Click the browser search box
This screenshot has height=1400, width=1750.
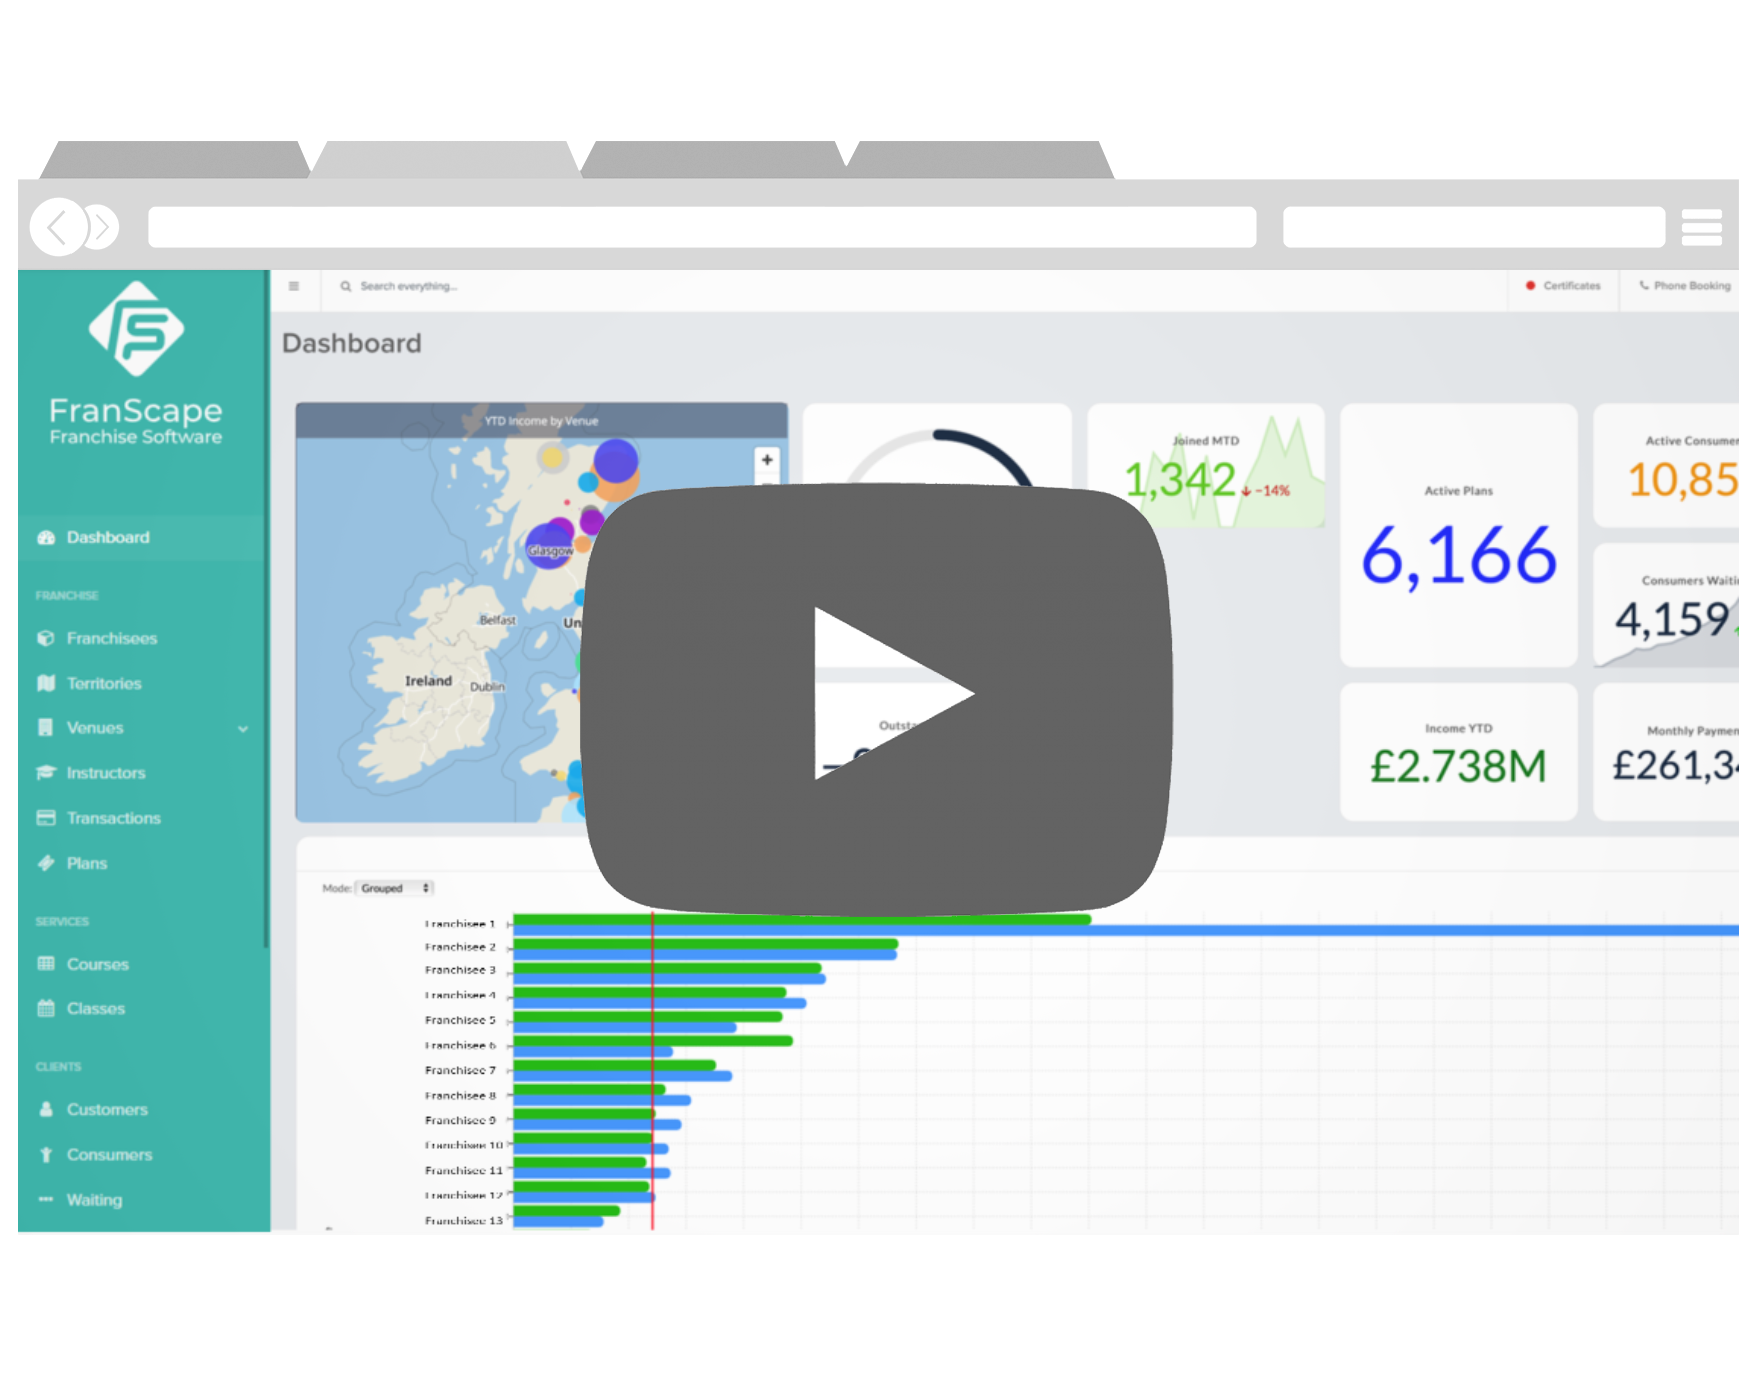[1474, 228]
